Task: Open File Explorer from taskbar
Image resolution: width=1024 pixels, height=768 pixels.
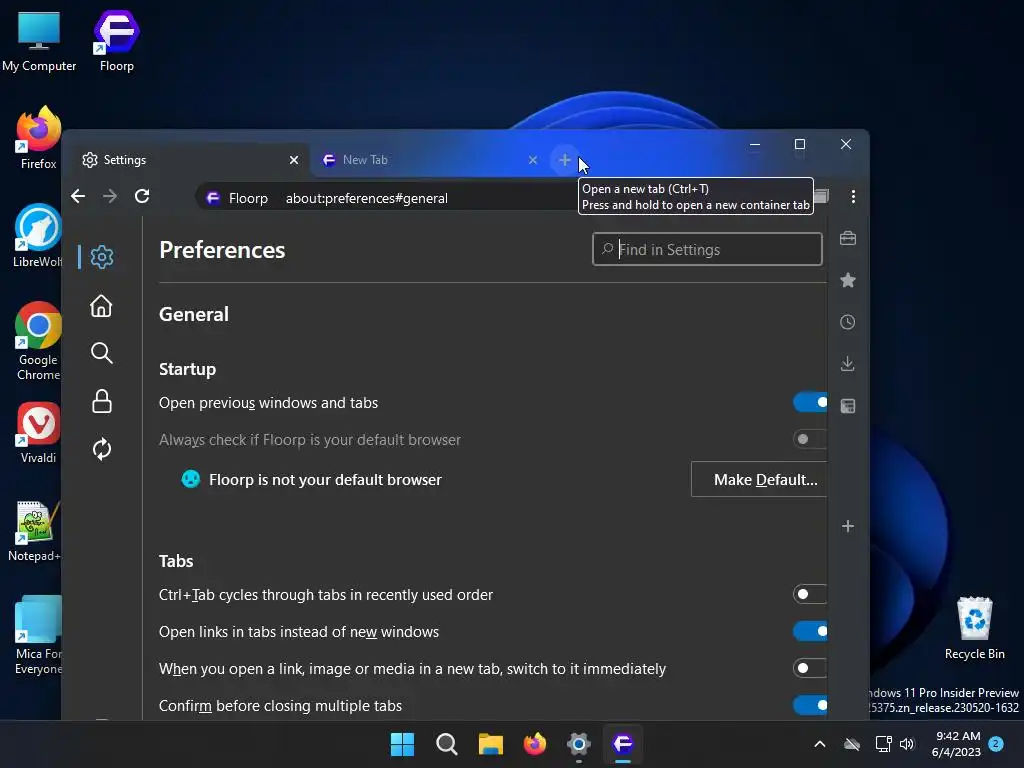Action: pos(490,744)
